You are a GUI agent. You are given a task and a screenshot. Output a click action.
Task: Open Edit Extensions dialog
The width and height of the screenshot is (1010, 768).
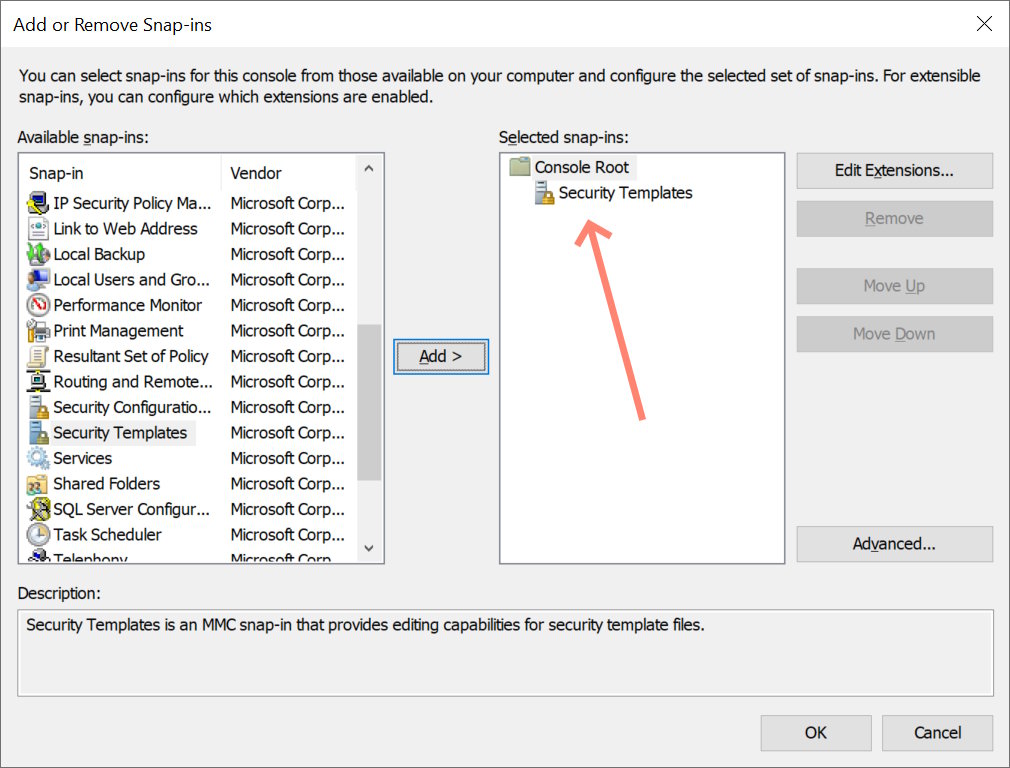pyautogui.click(x=894, y=170)
